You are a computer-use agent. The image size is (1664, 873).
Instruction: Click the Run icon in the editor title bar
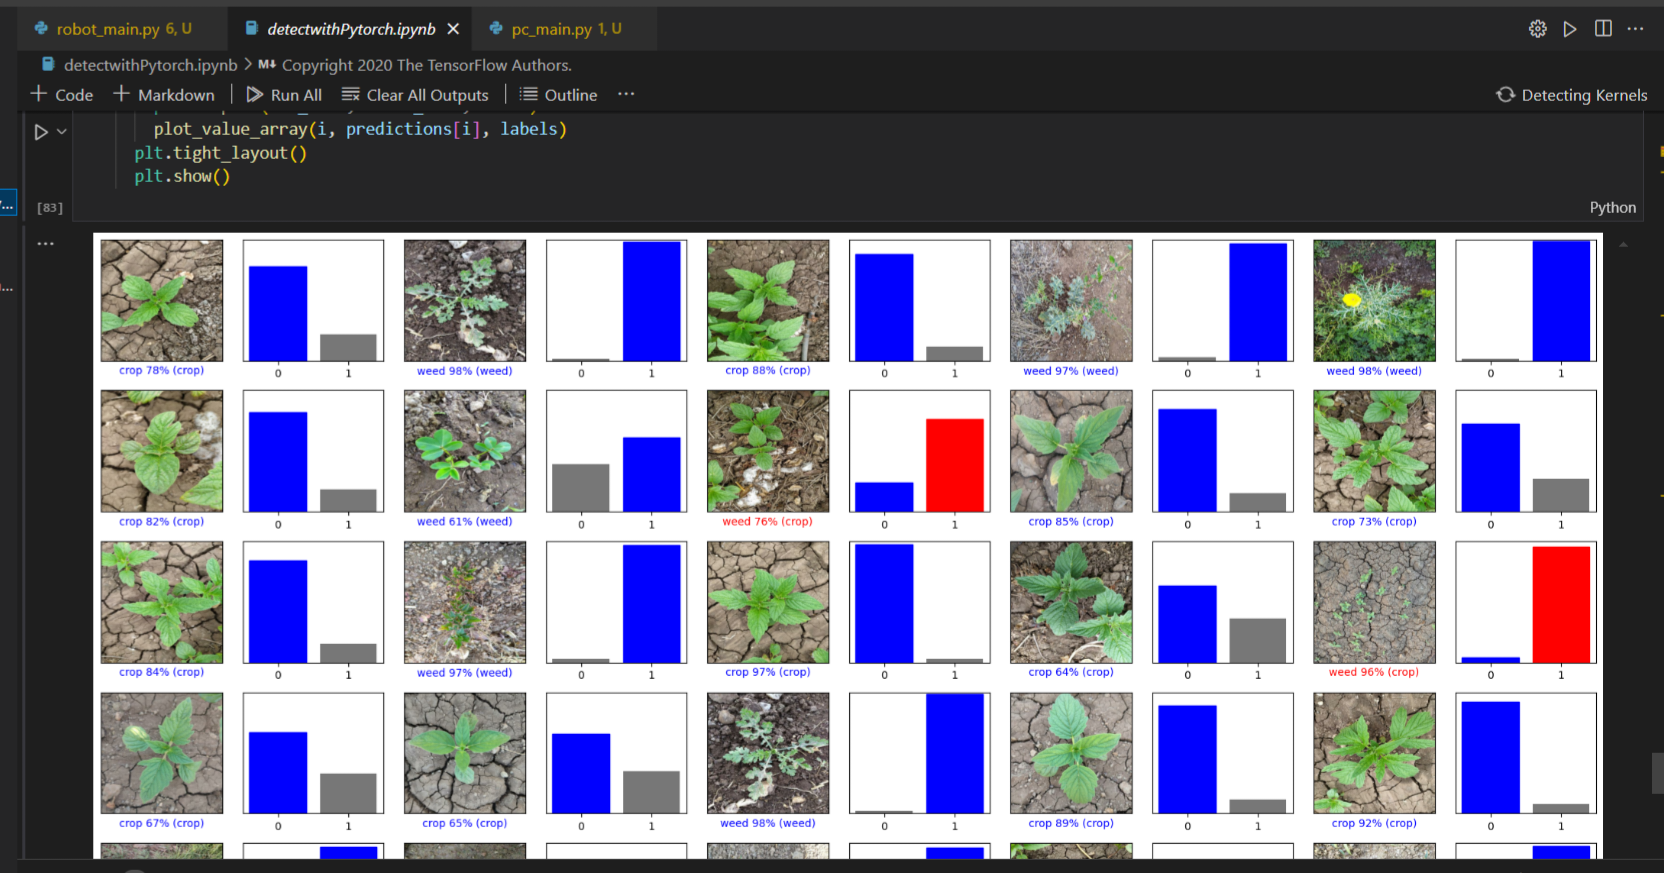point(1570,29)
